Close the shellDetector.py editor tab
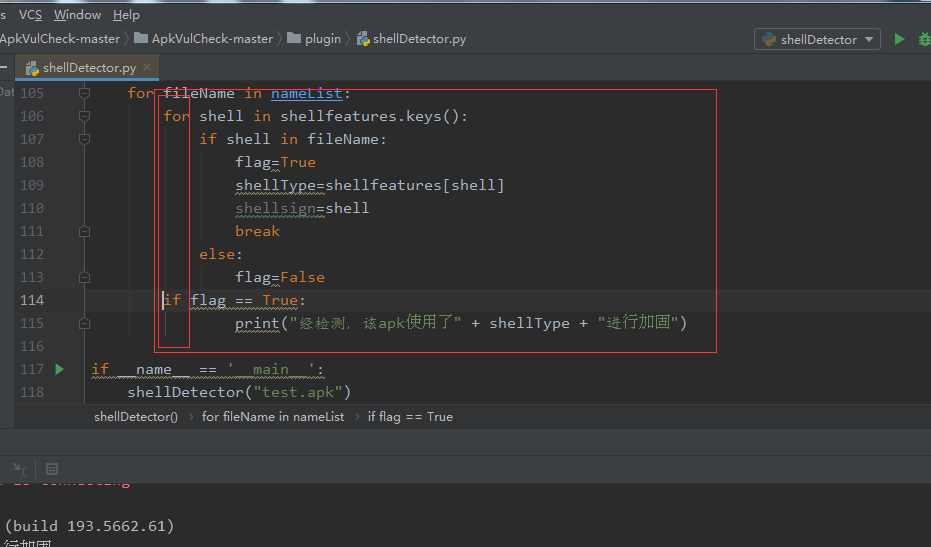 (x=147, y=67)
